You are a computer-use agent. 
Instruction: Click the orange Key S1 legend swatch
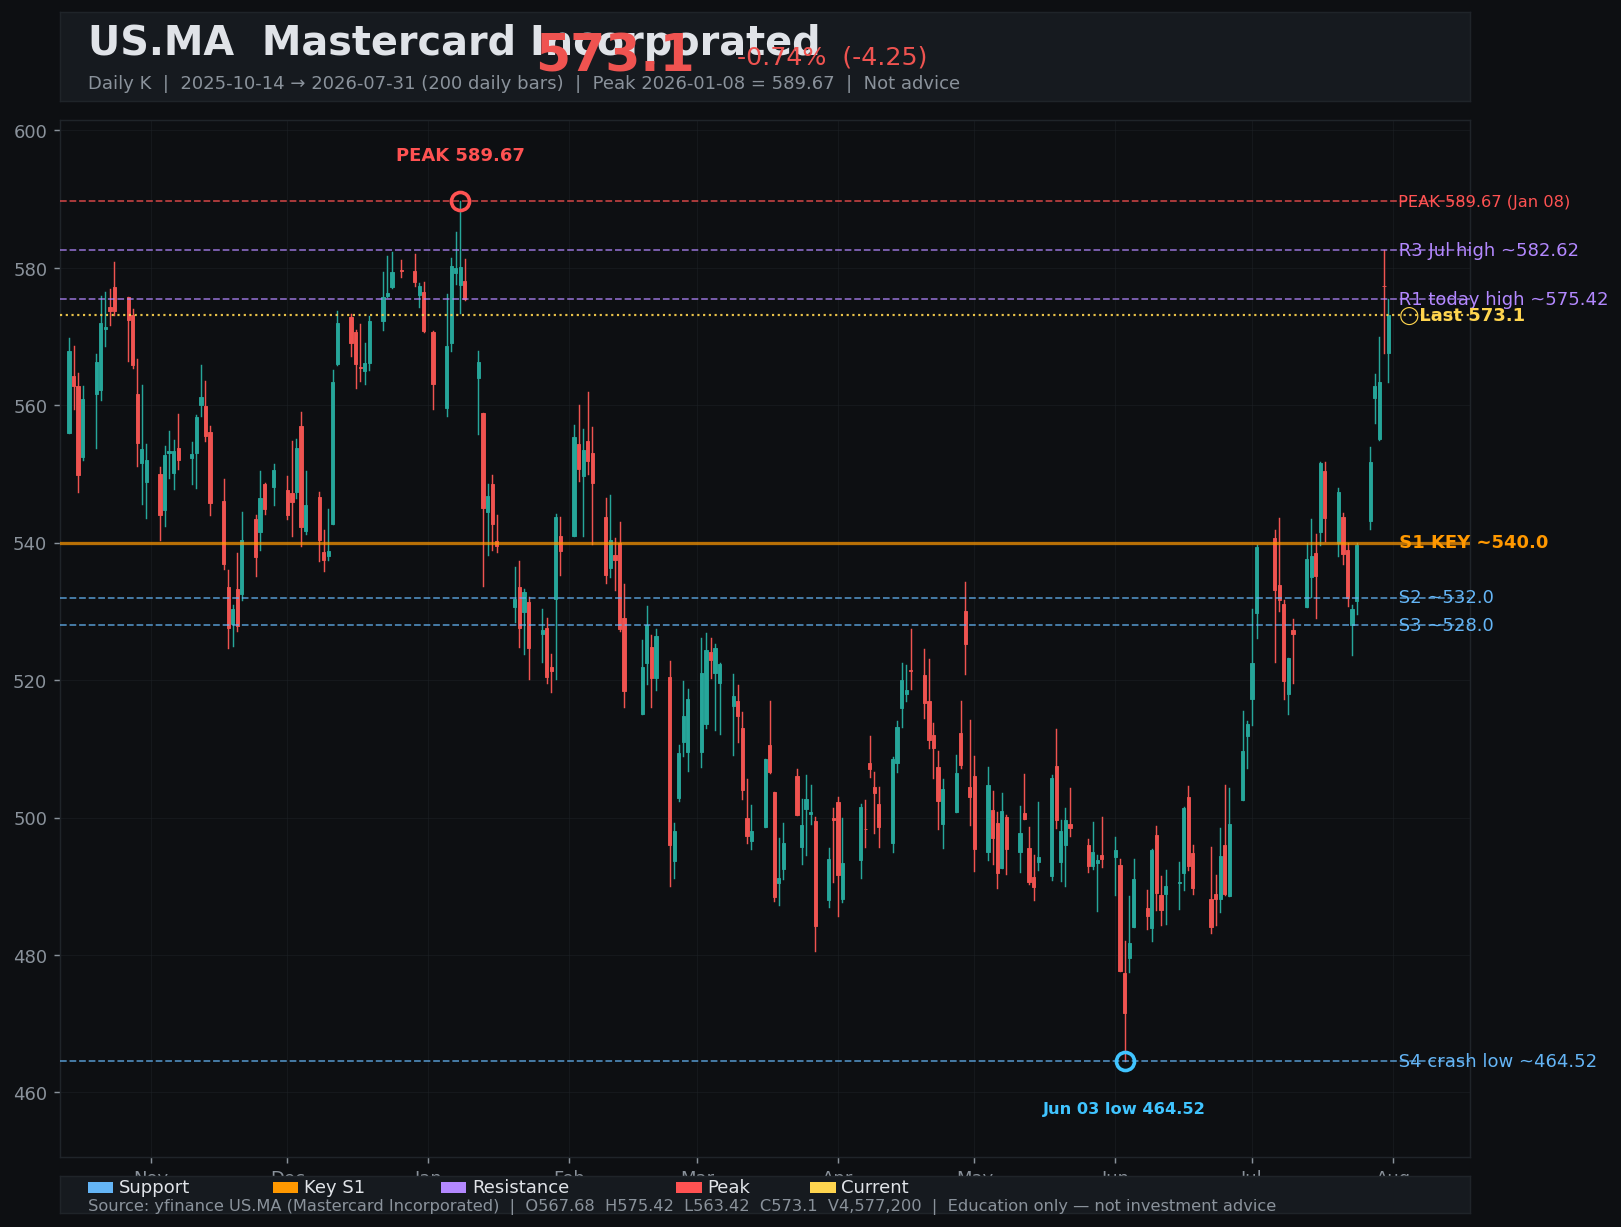coord(285,1188)
